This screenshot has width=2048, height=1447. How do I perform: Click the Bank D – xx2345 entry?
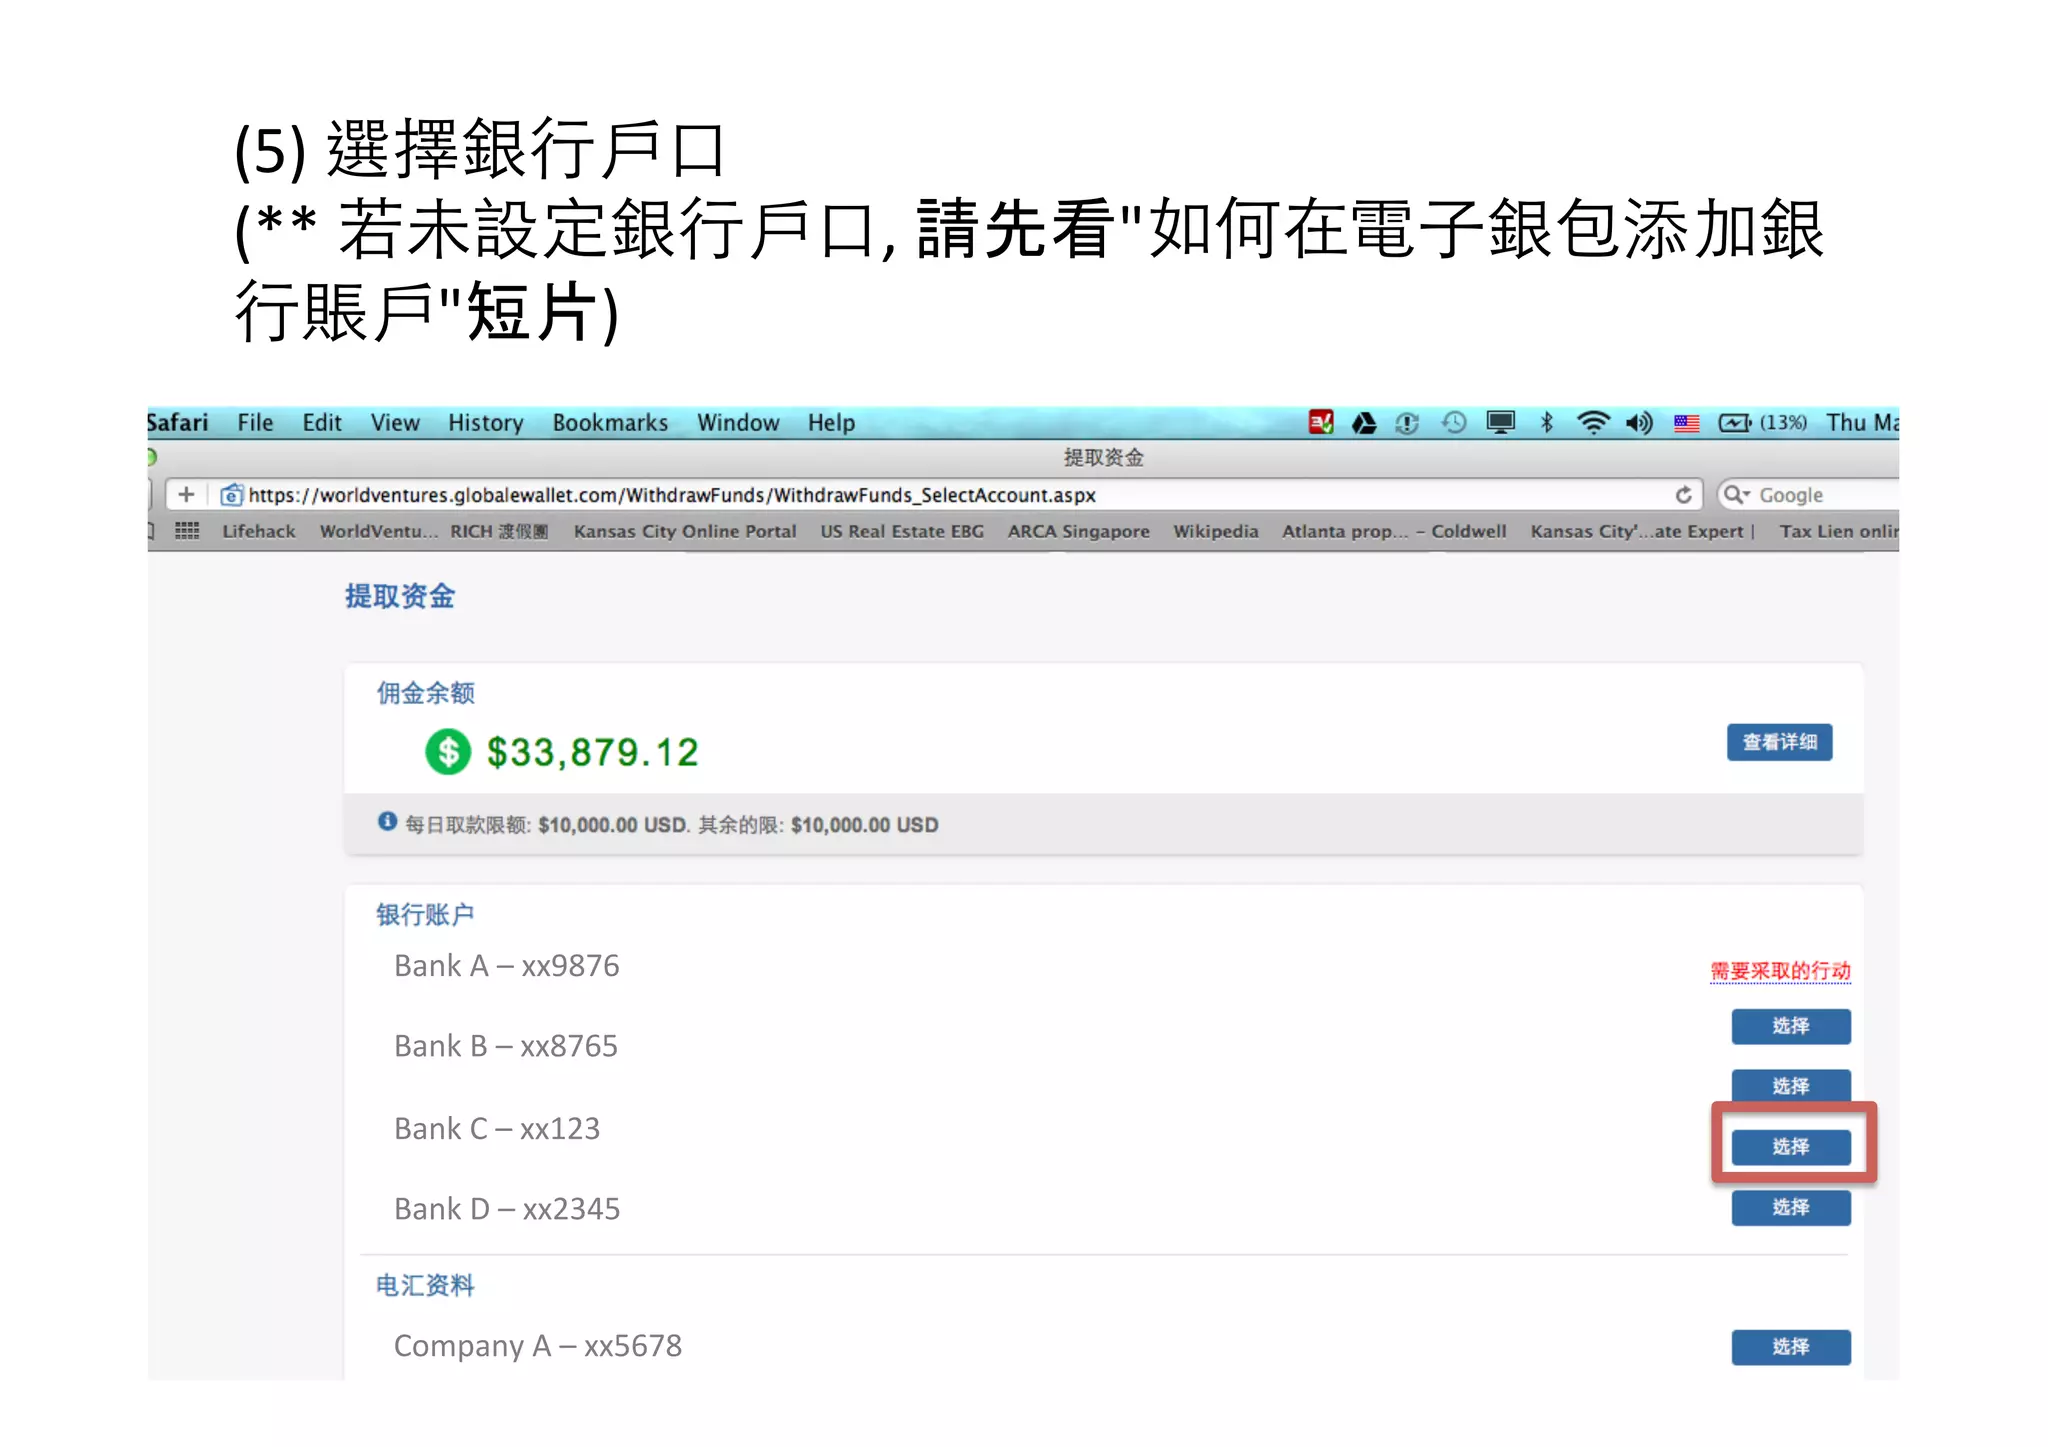pyautogui.click(x=507, y=1209)
